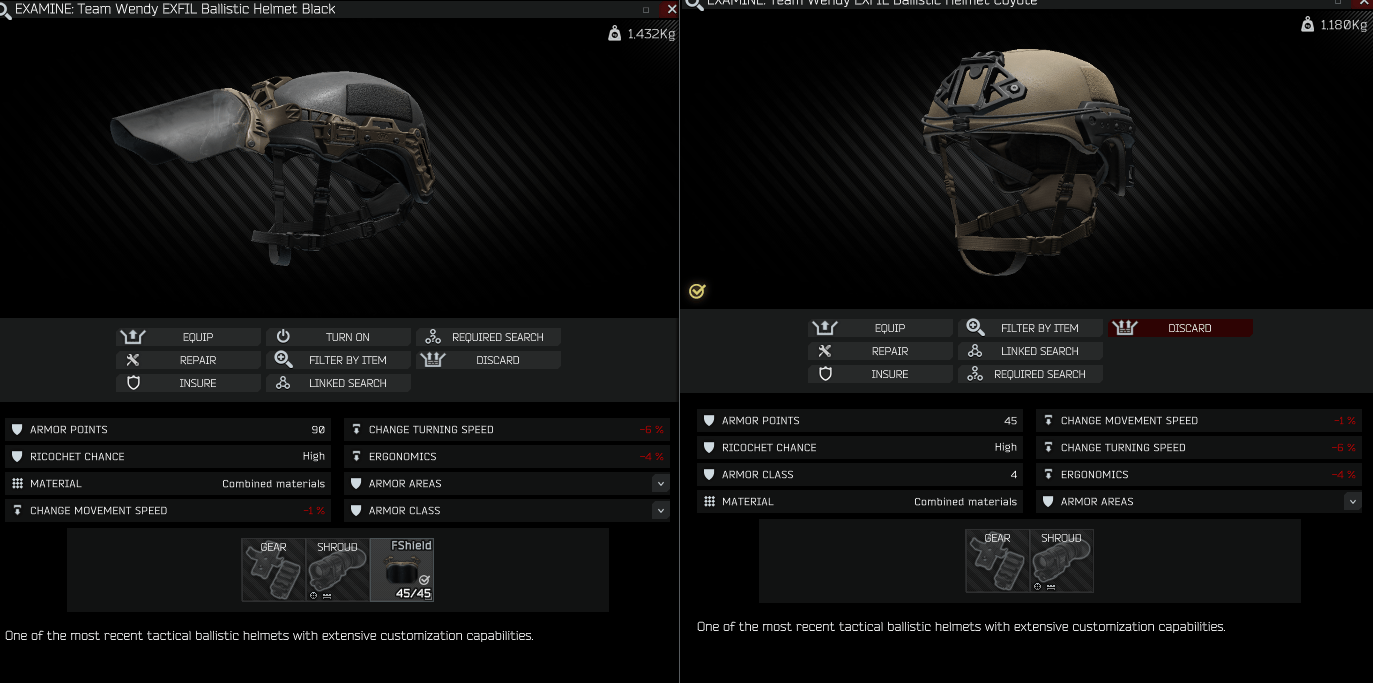Click the weight icon beside 1.180Kg
This screenshot has width=1373, height=683.
(1307, 25)
